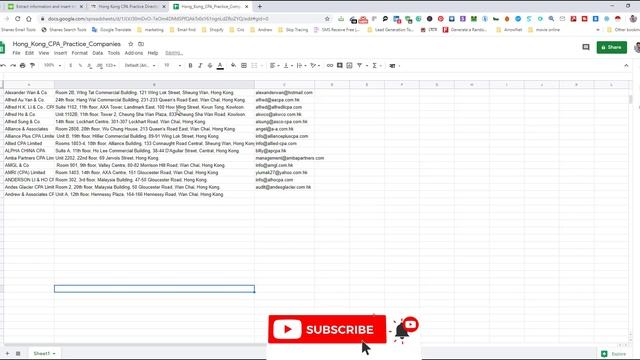Click the green Share button
Image resolution: width=640 pixels, height=360 pixels.
(611, 47)
